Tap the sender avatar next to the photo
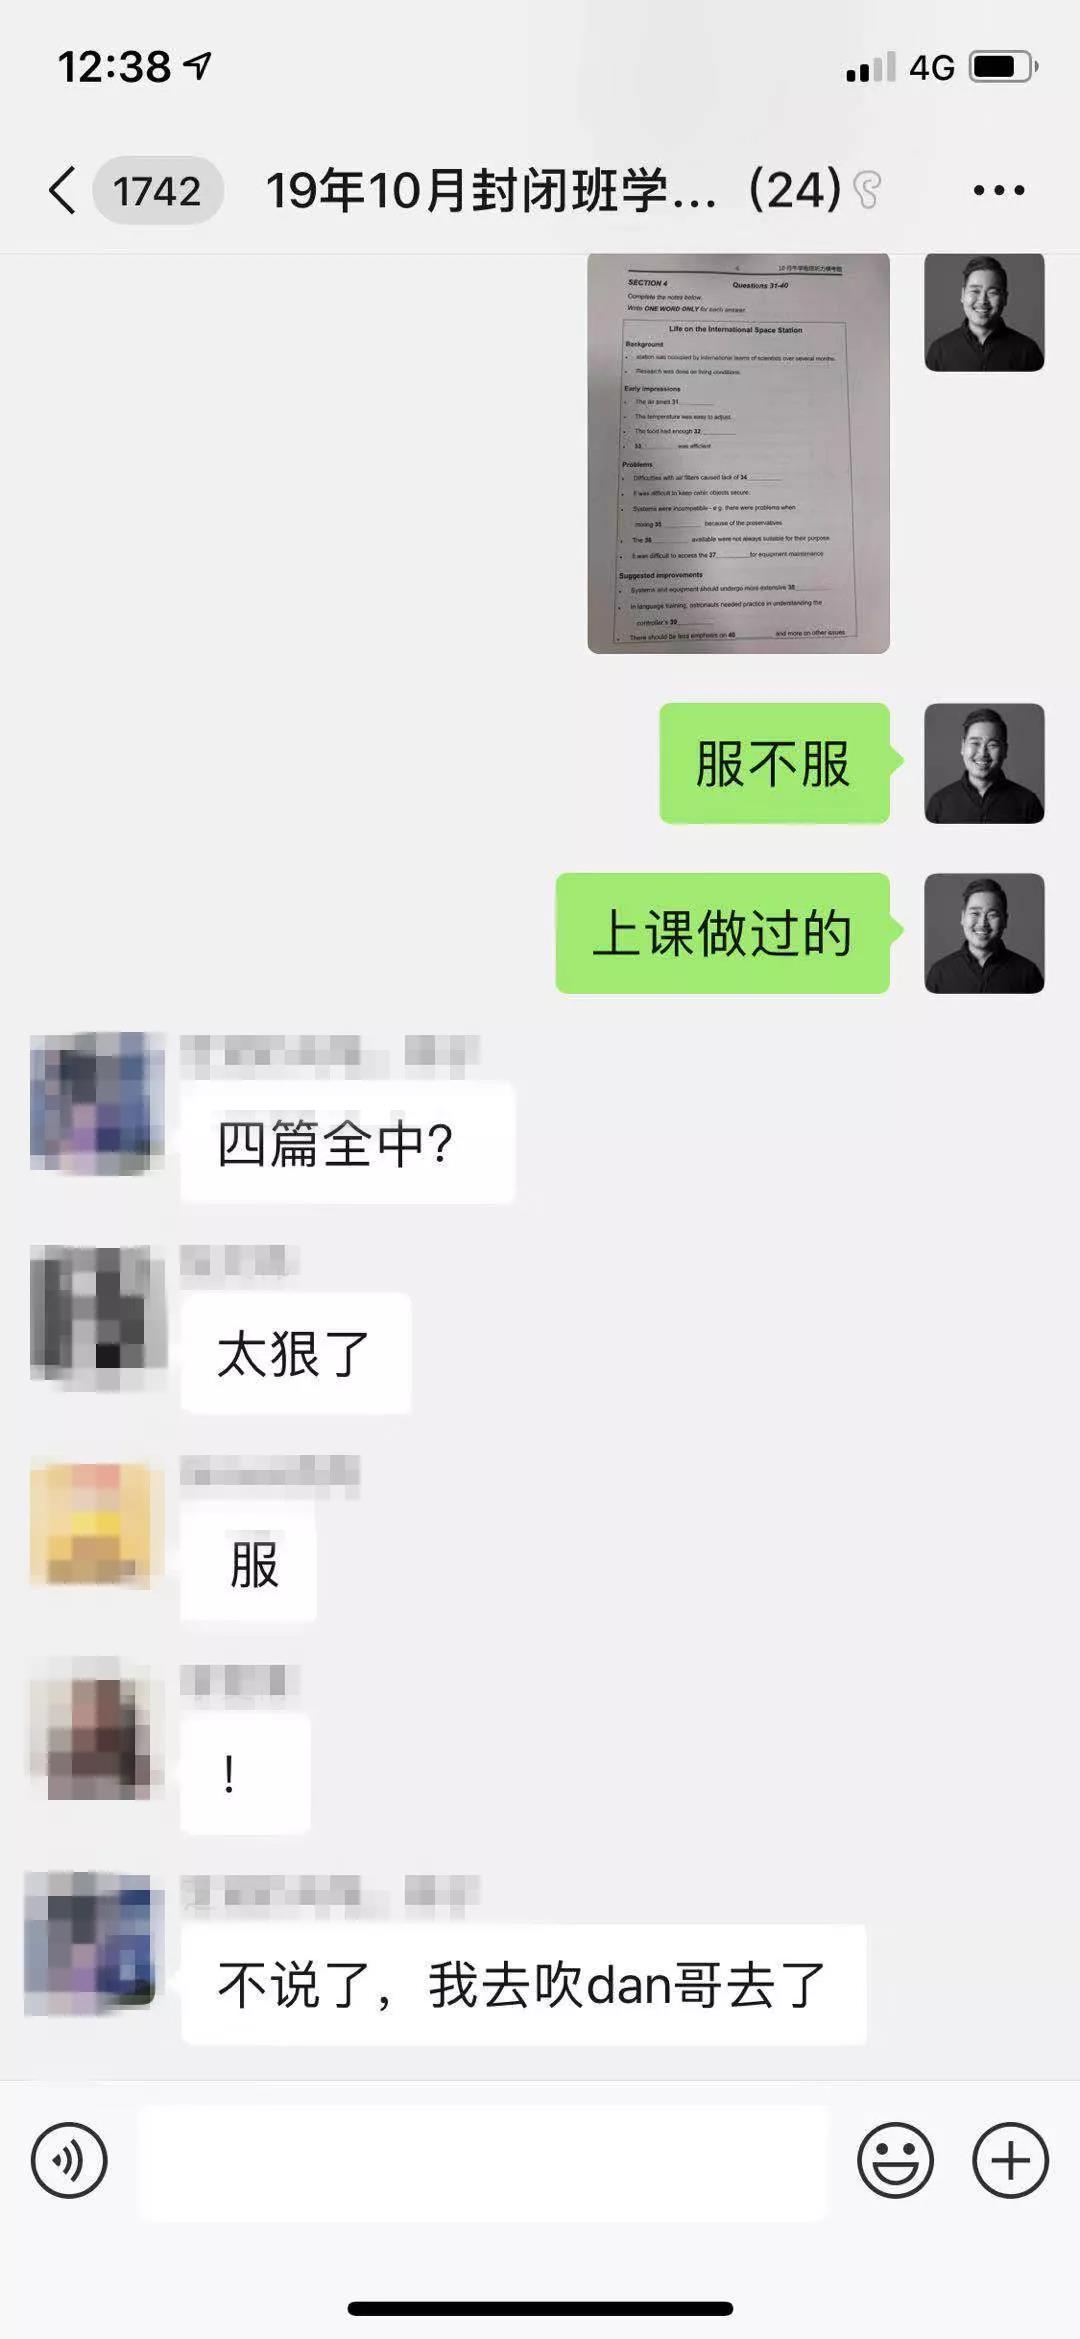This screenshot has height=2339, width=1080. coord(984,312)
